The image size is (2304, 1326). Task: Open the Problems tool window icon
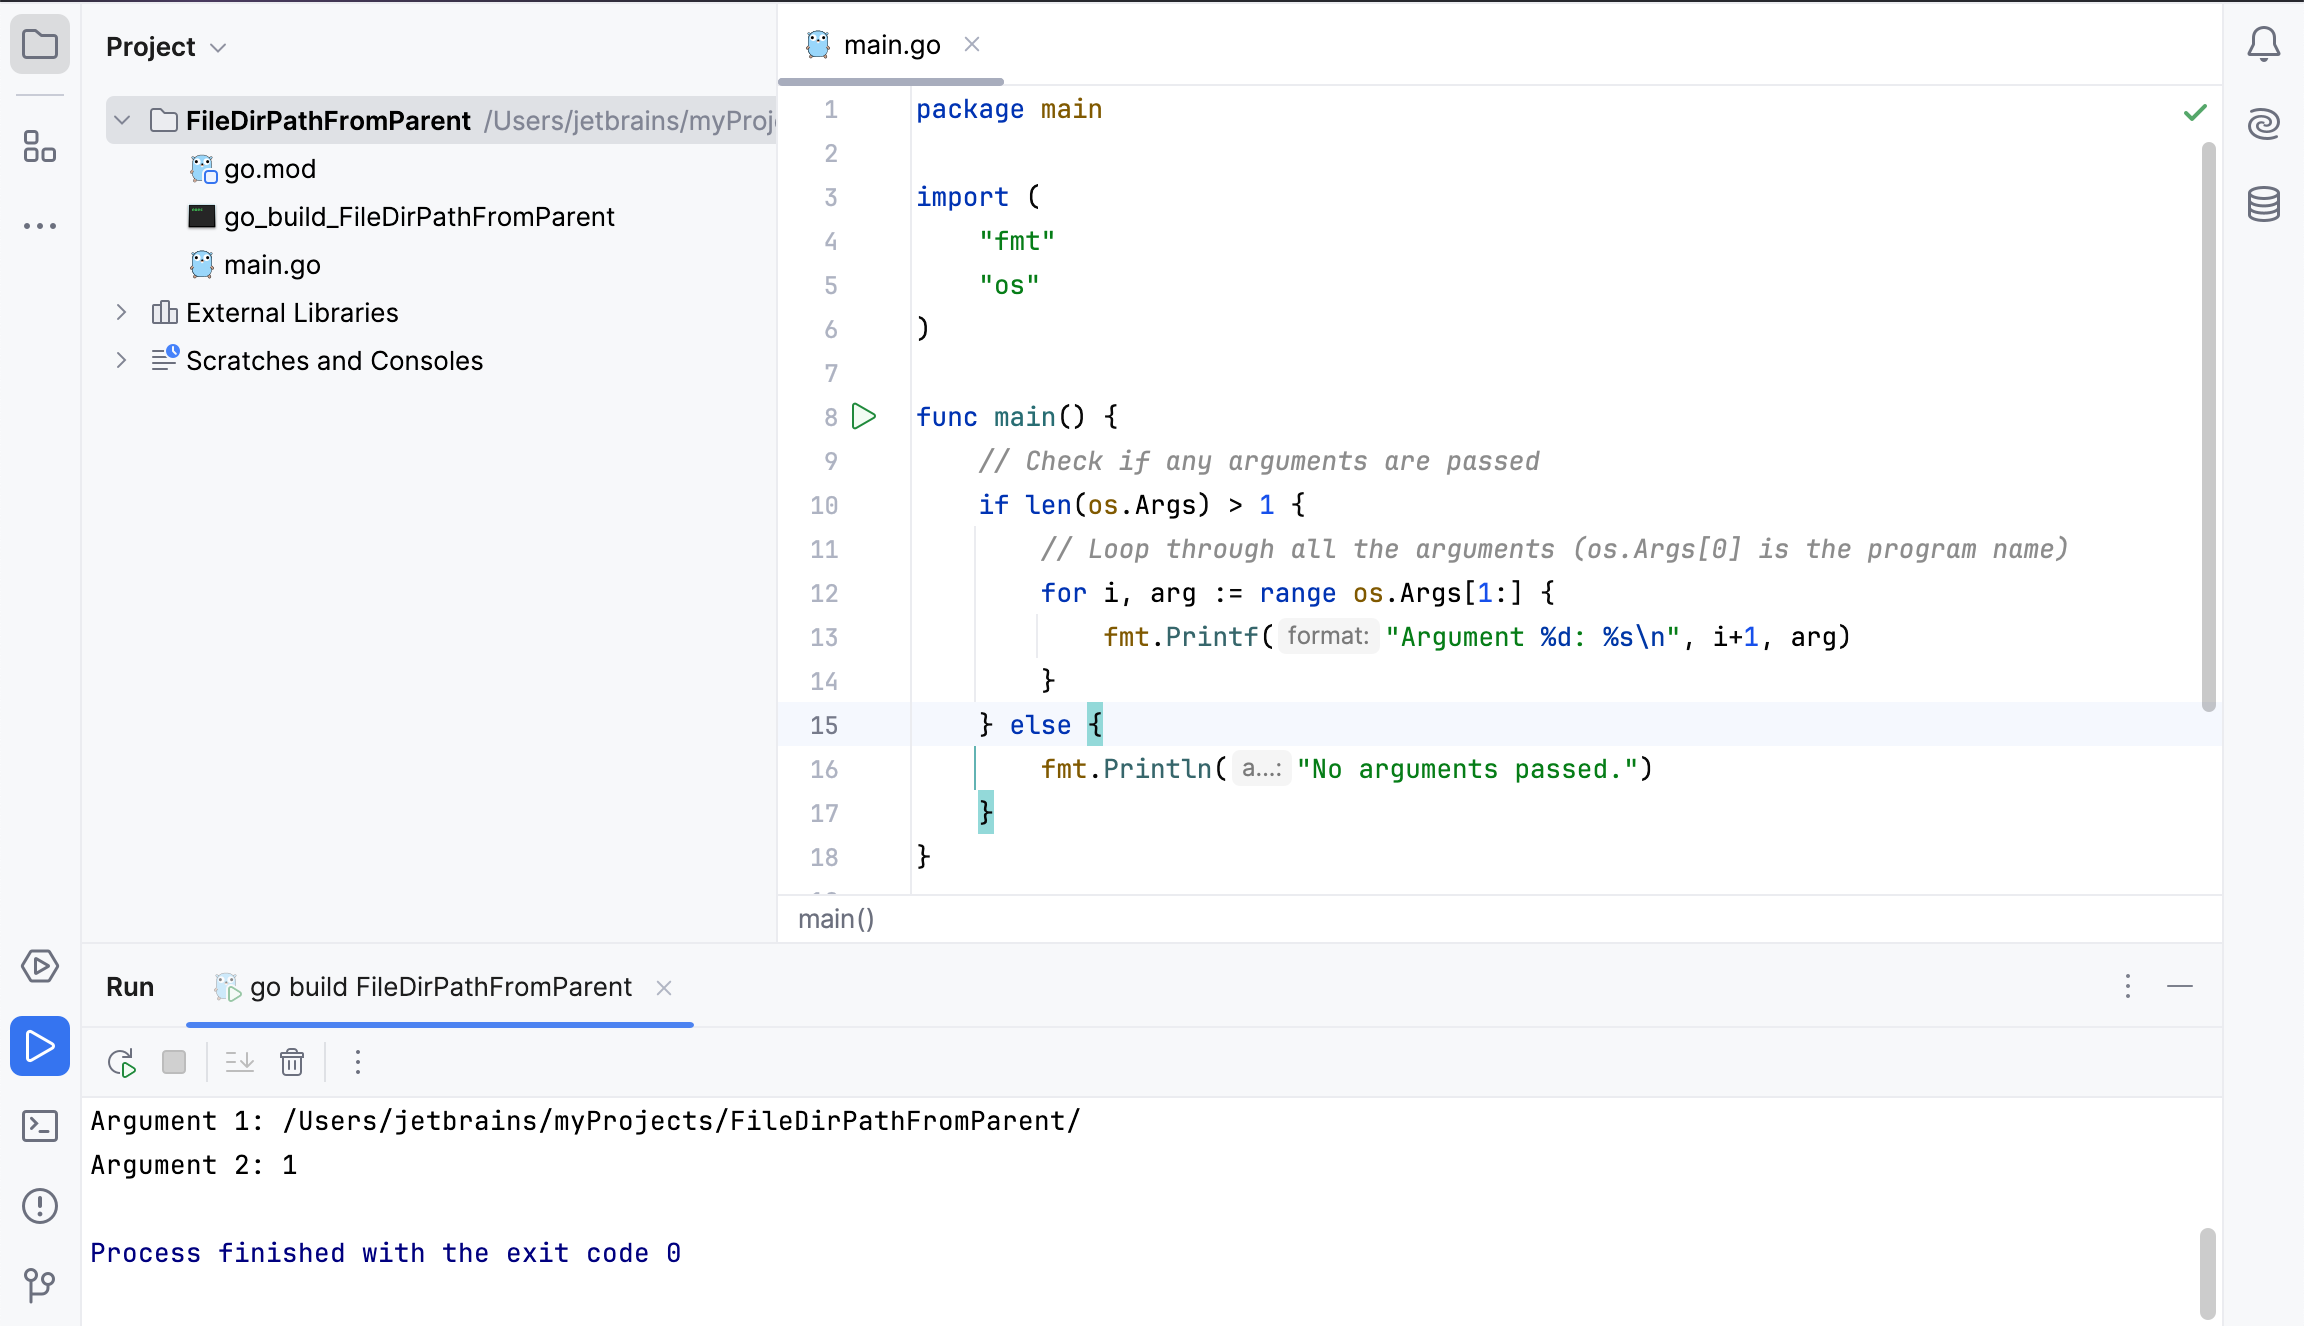(x=39, y=1206)
